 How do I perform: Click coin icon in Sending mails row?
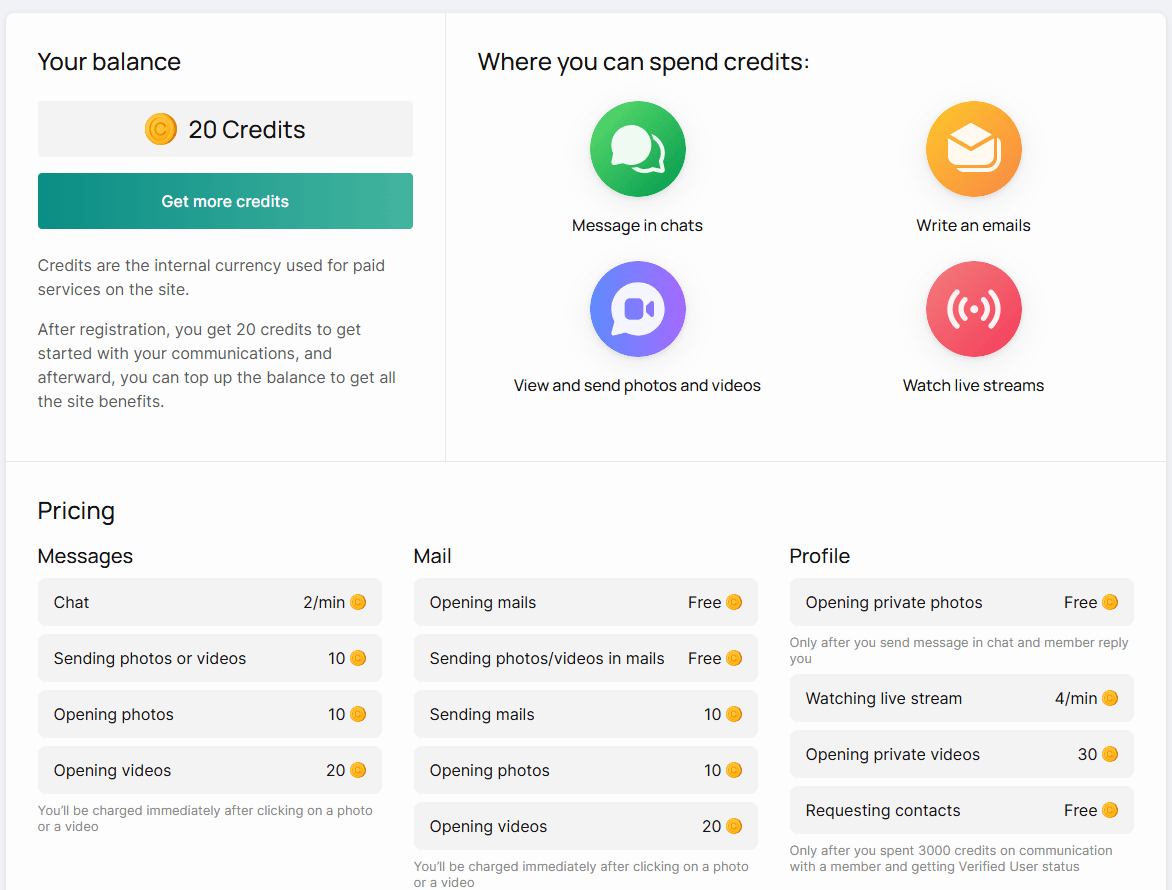pyautogui.click(x=734, y=714)
